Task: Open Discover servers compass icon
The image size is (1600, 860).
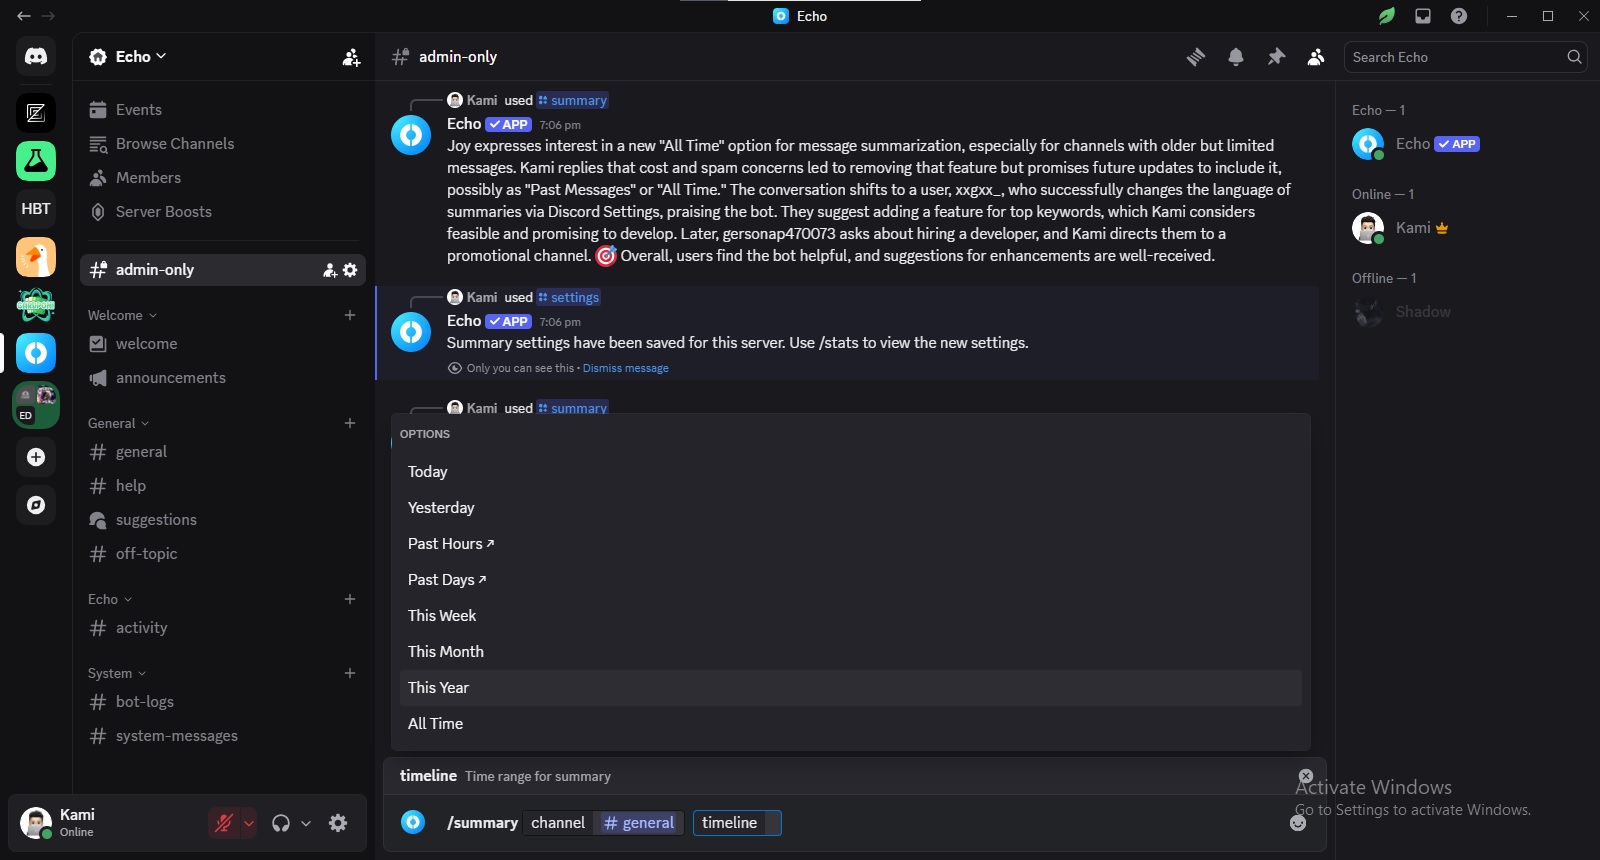Action: [36, 505]
